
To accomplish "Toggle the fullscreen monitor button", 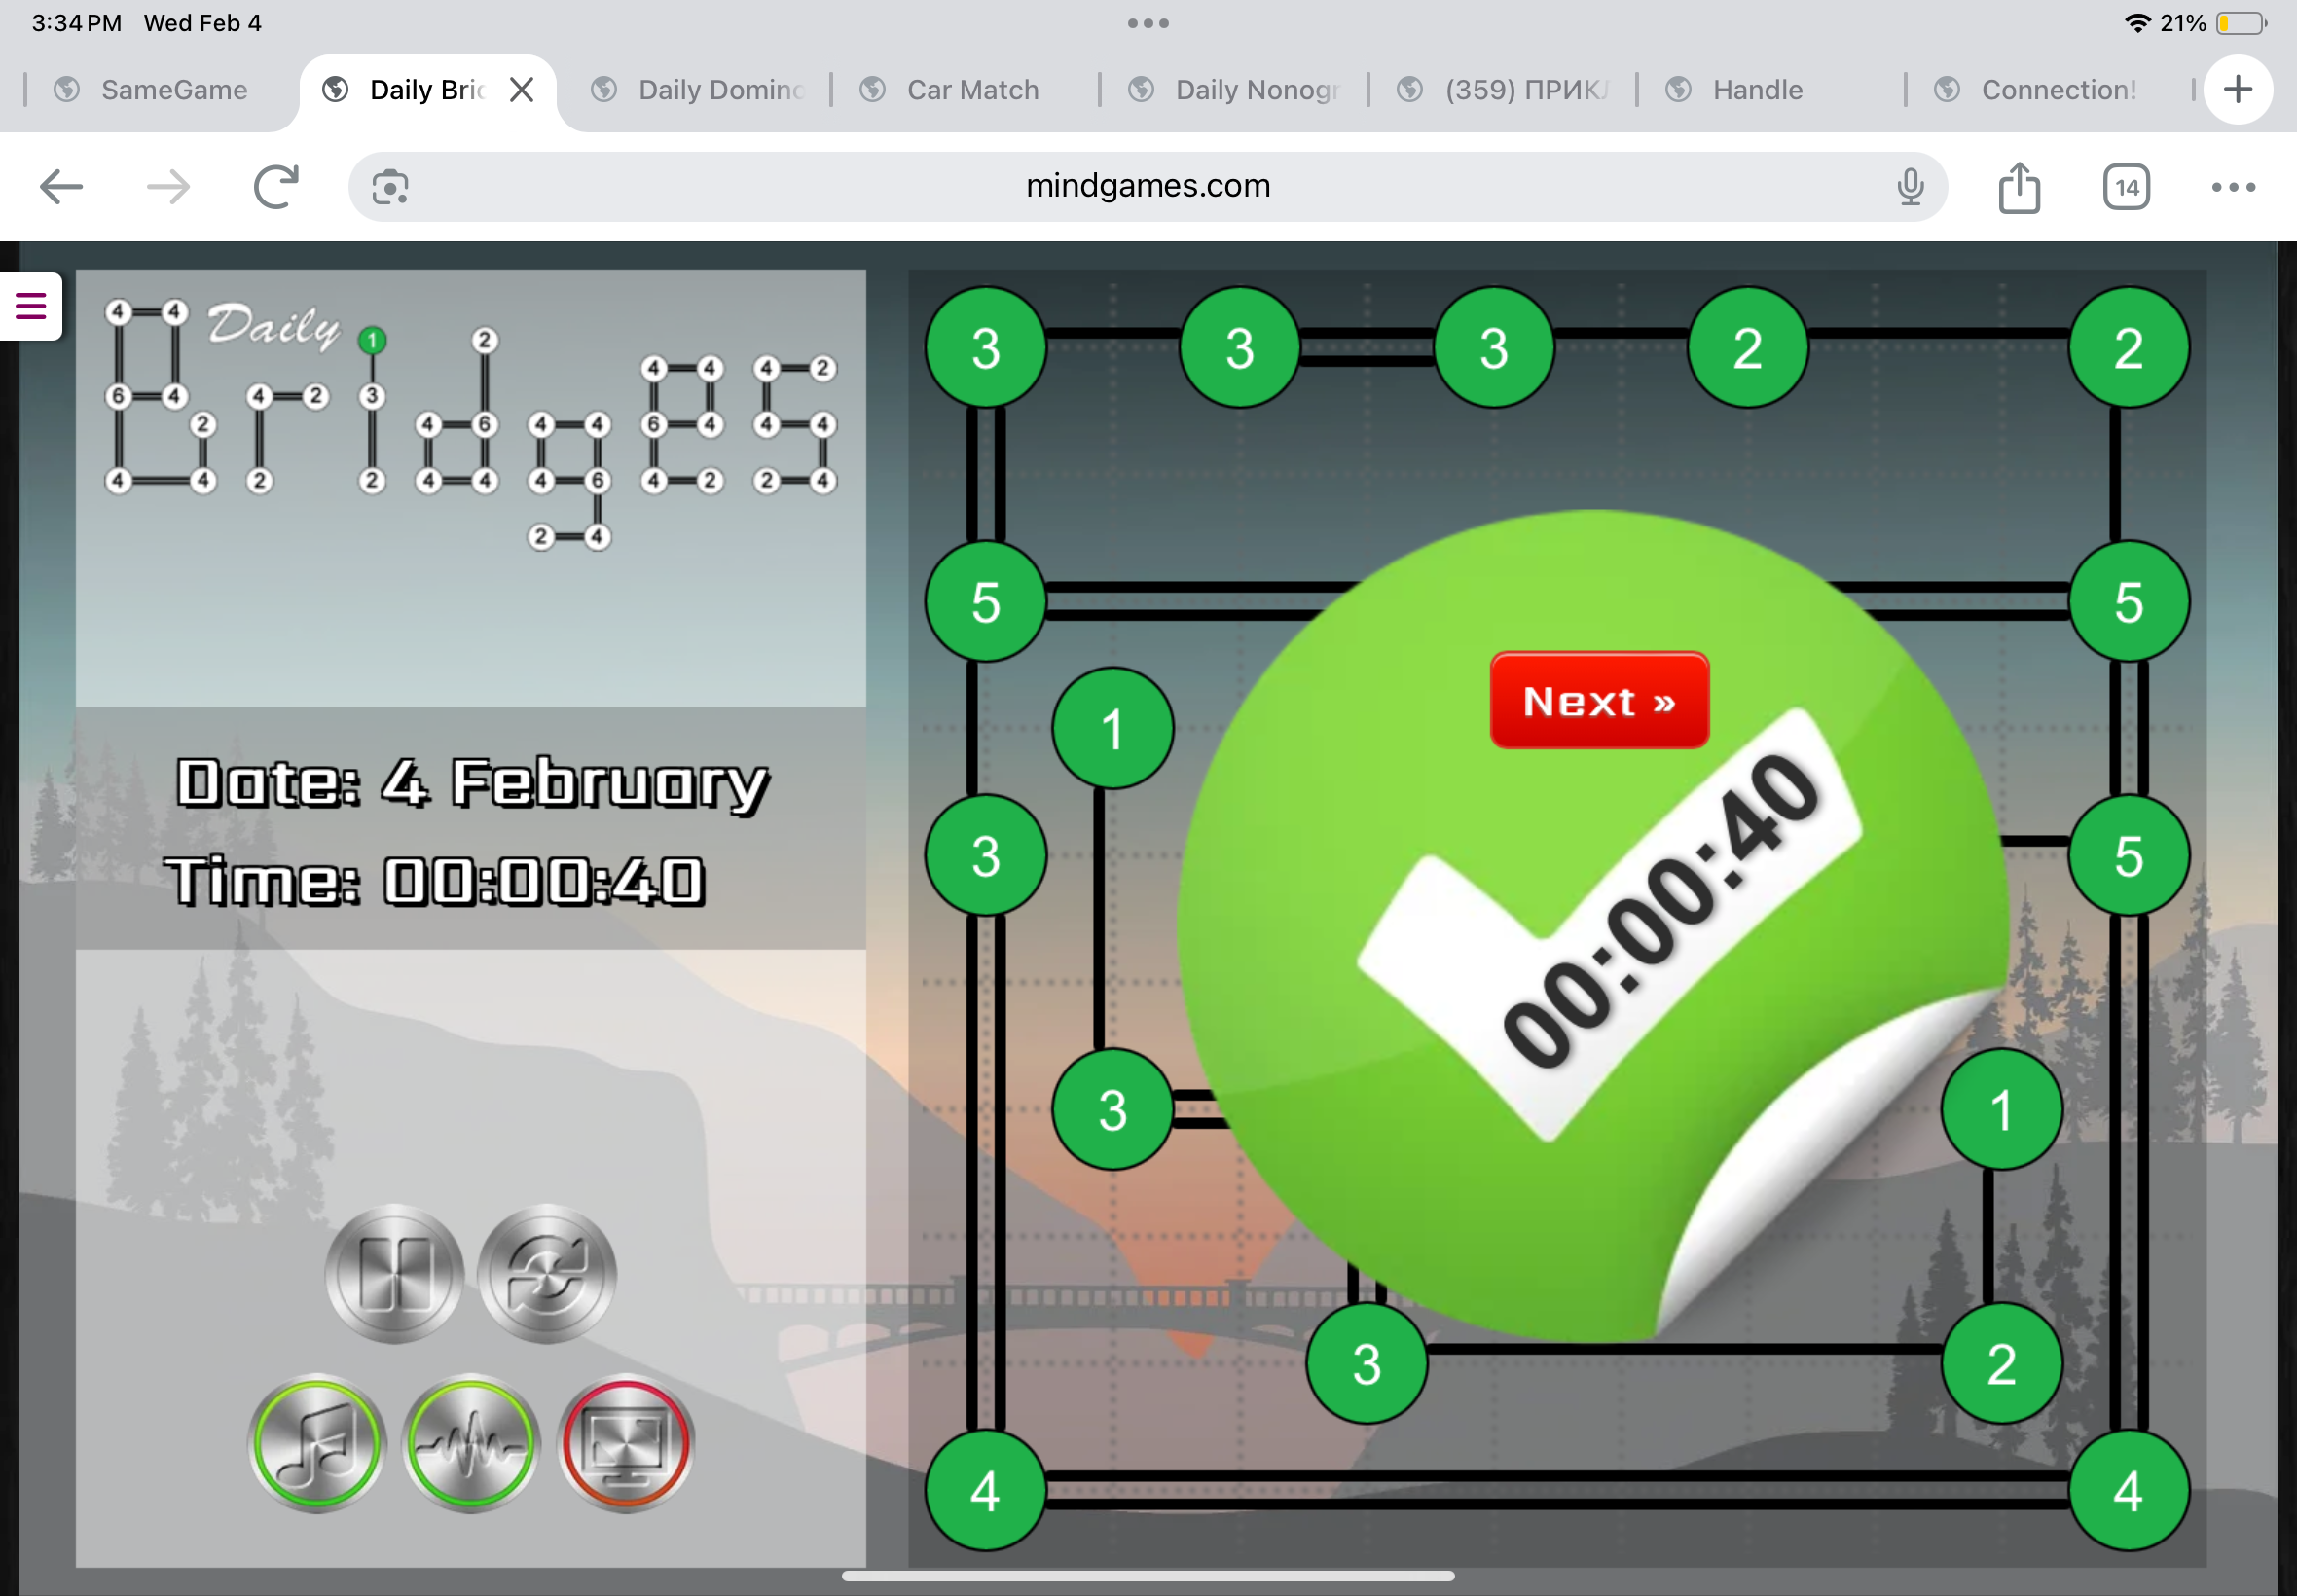I will (x=626, y=1443).
